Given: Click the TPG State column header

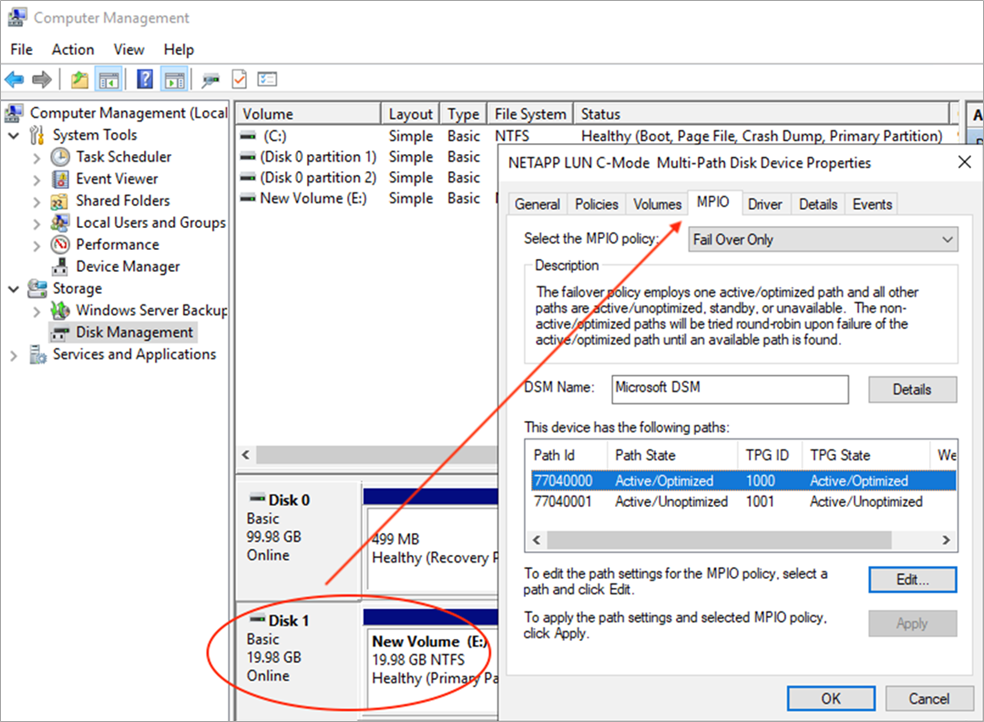Looking at the screenshot, I should (x=865, y=455).
